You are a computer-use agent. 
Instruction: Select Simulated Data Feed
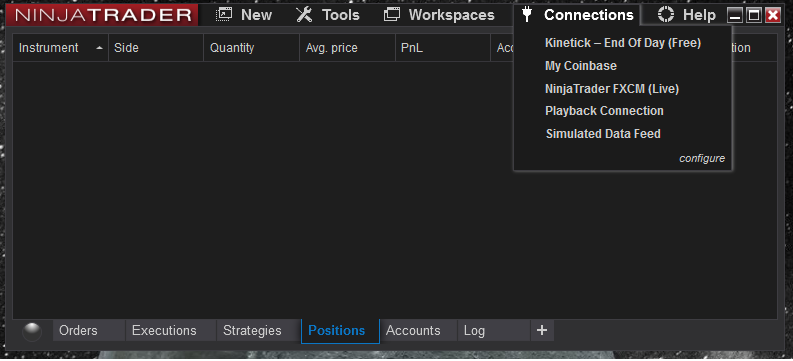tap(603, 134)
